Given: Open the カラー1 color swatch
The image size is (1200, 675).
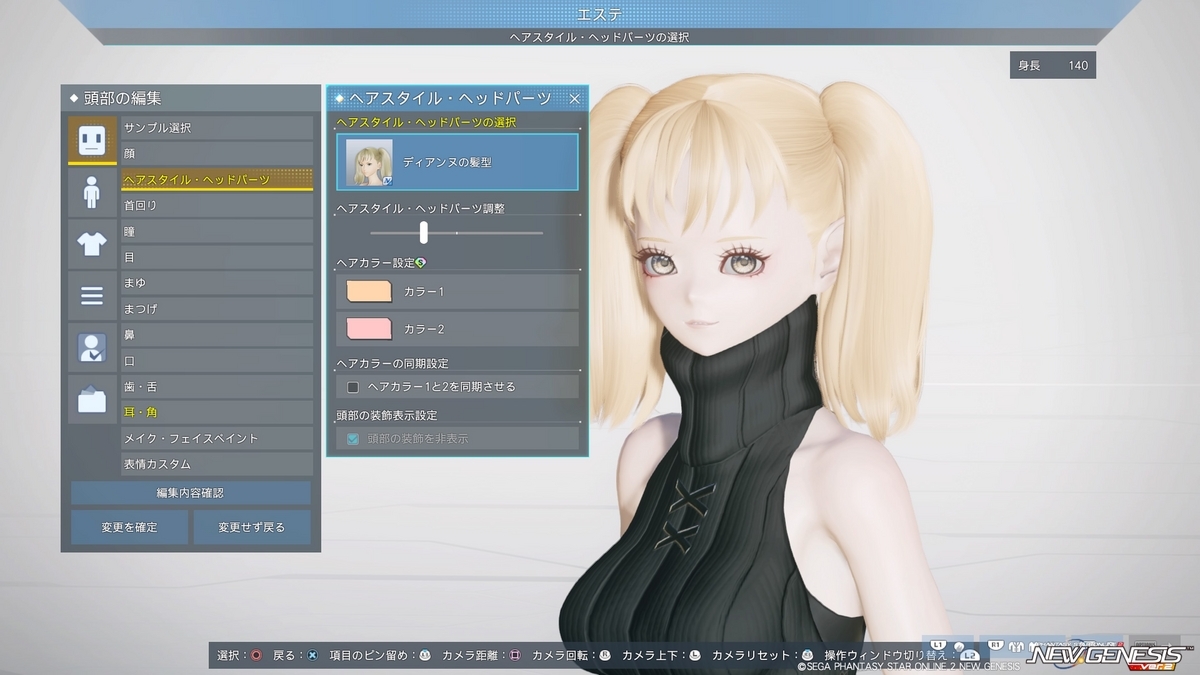Looking at the screenshot, I should (x=368, y=291).
